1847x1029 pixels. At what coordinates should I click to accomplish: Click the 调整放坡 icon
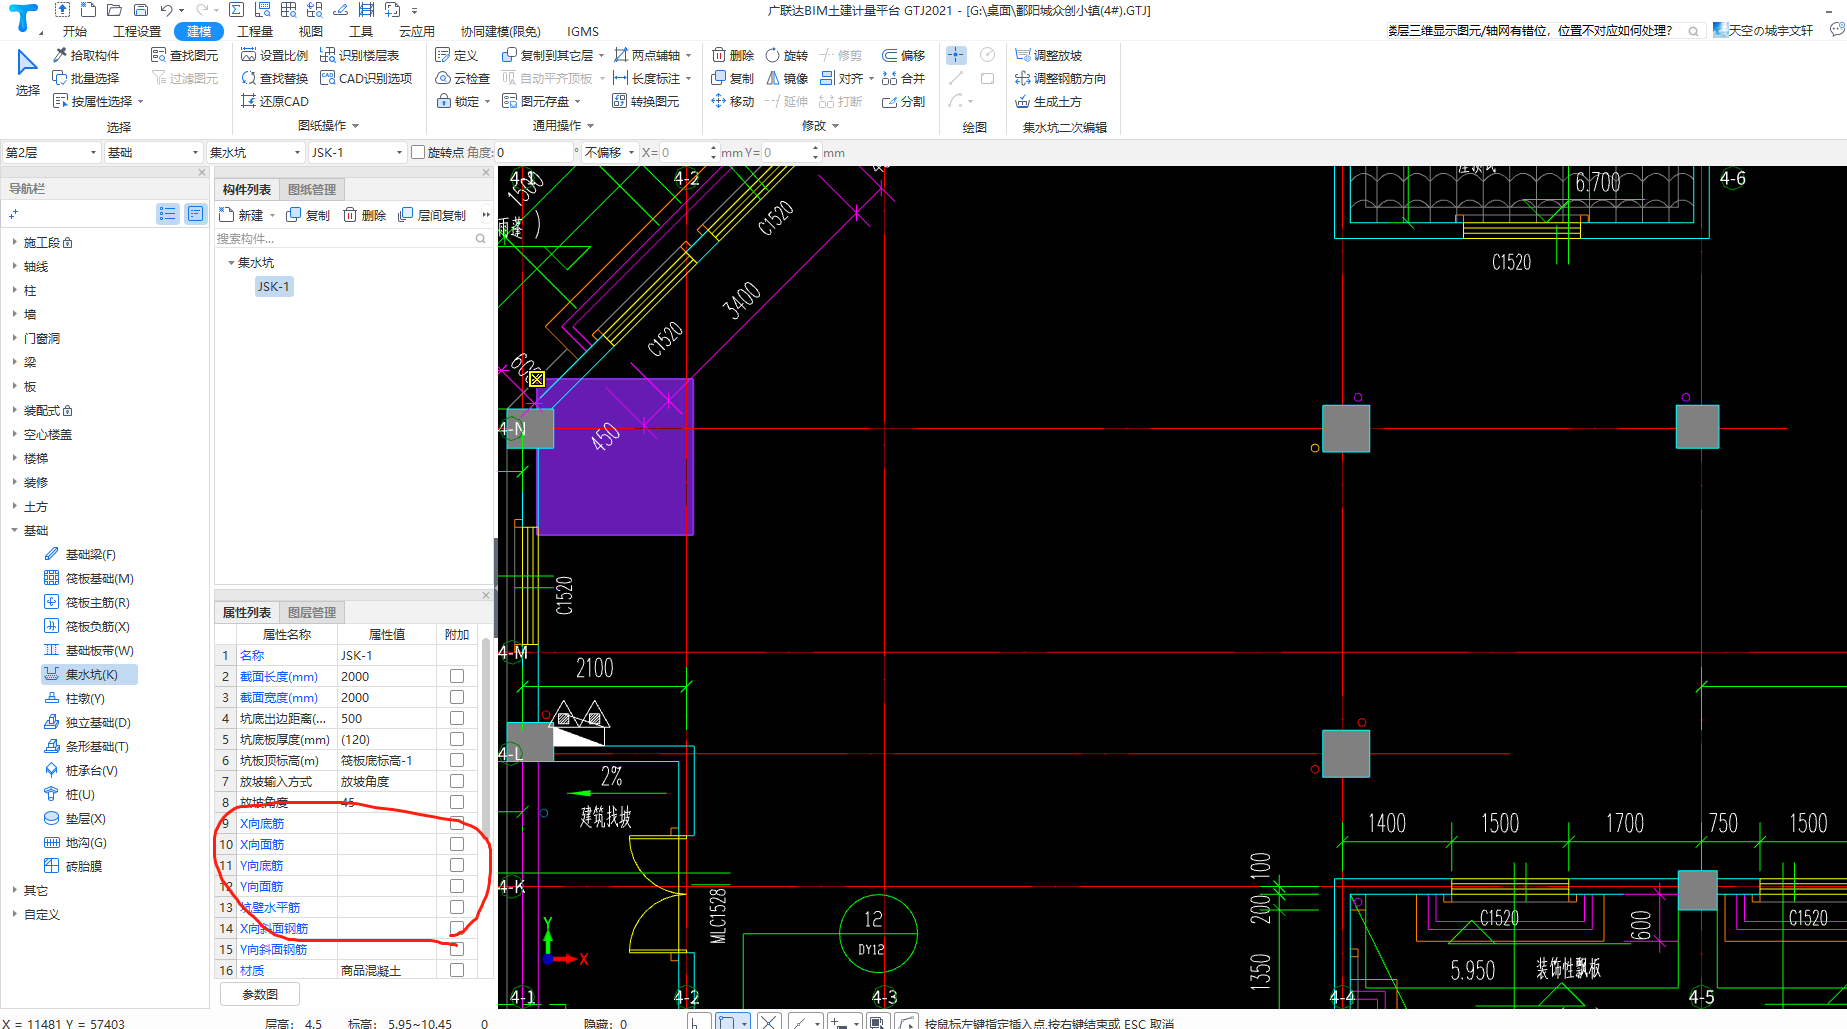[x=1023, y=55]
